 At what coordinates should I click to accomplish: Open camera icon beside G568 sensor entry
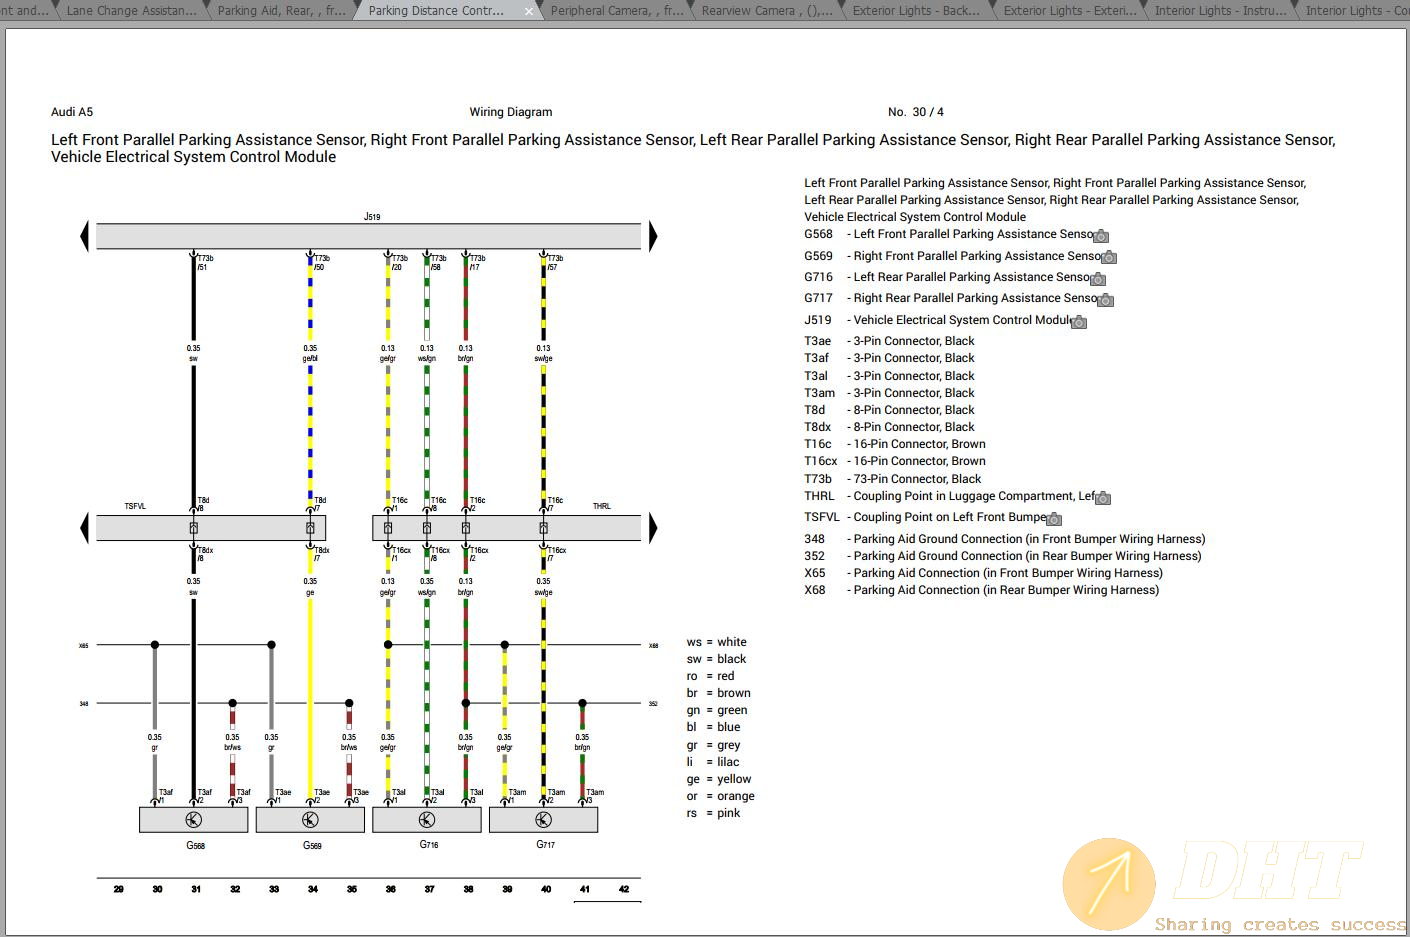click(x=1101, y=236)
